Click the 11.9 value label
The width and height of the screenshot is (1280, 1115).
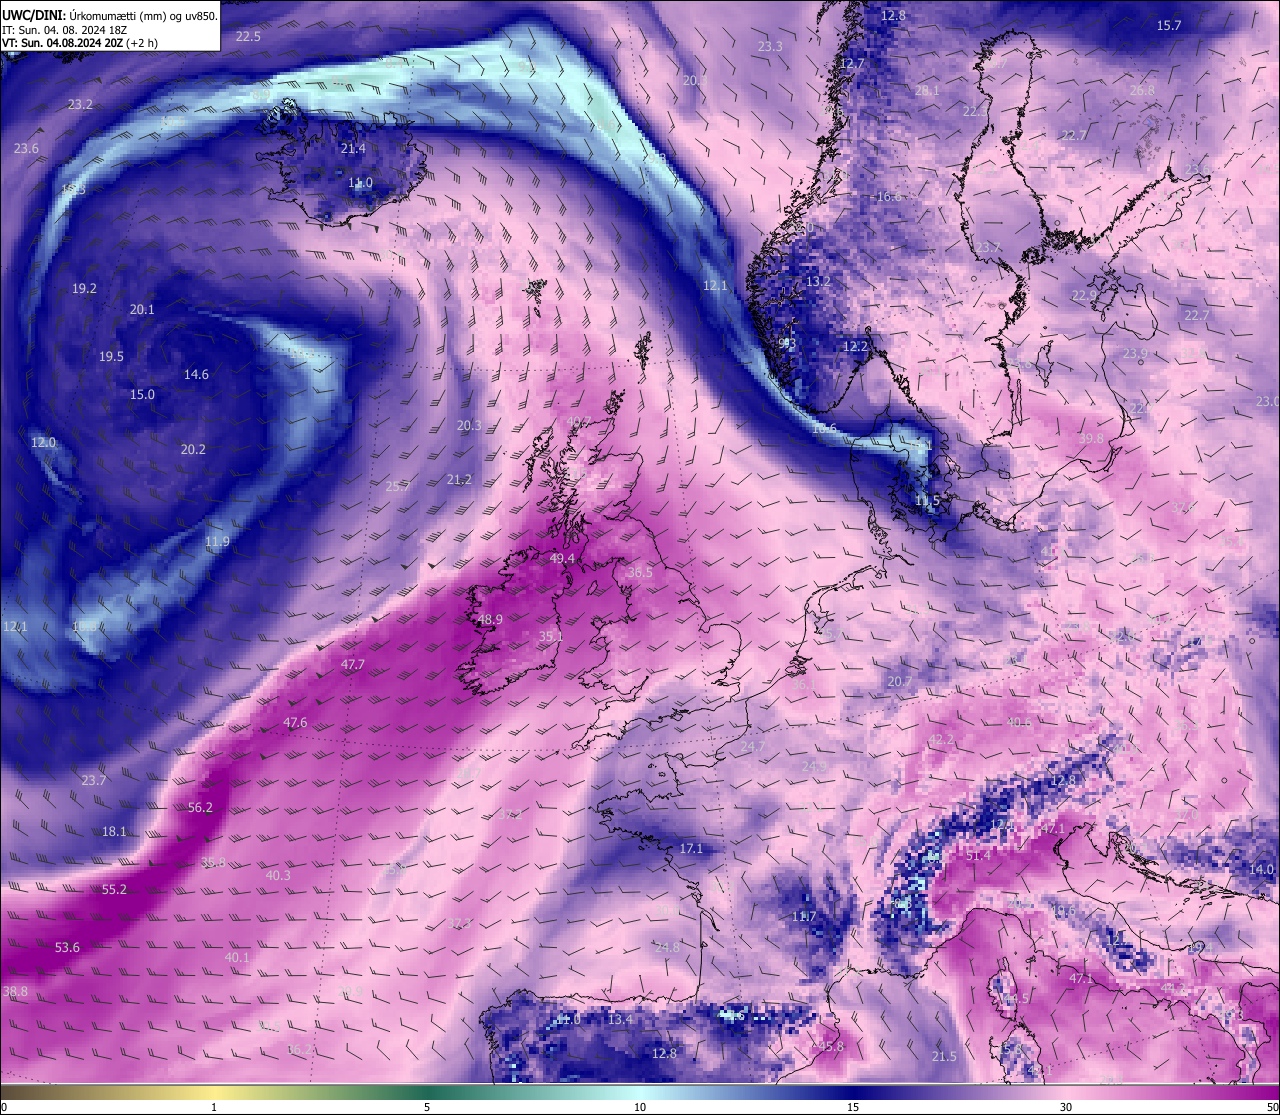217,541
